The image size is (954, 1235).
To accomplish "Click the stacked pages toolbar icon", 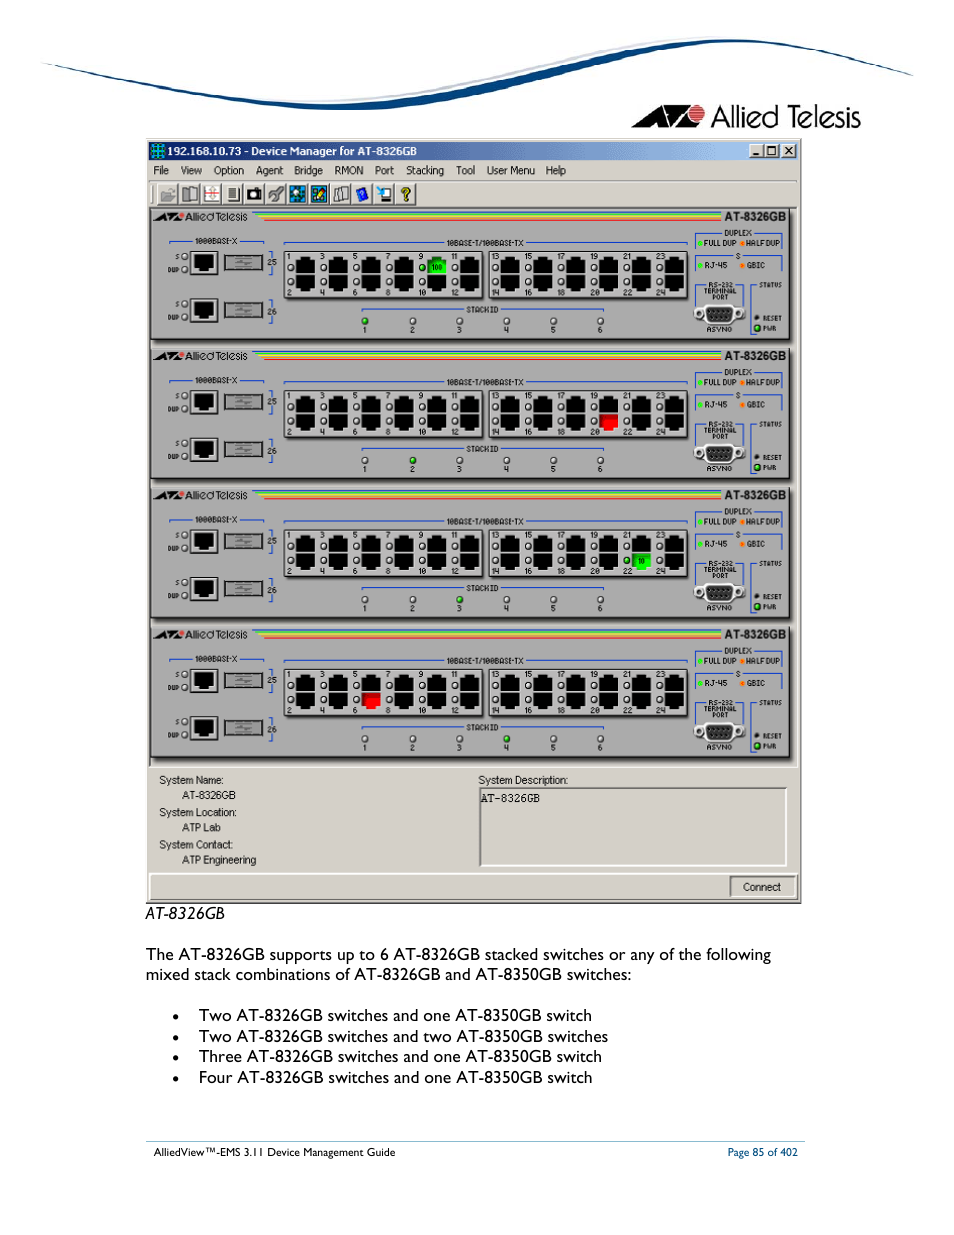I will [233, 194].
